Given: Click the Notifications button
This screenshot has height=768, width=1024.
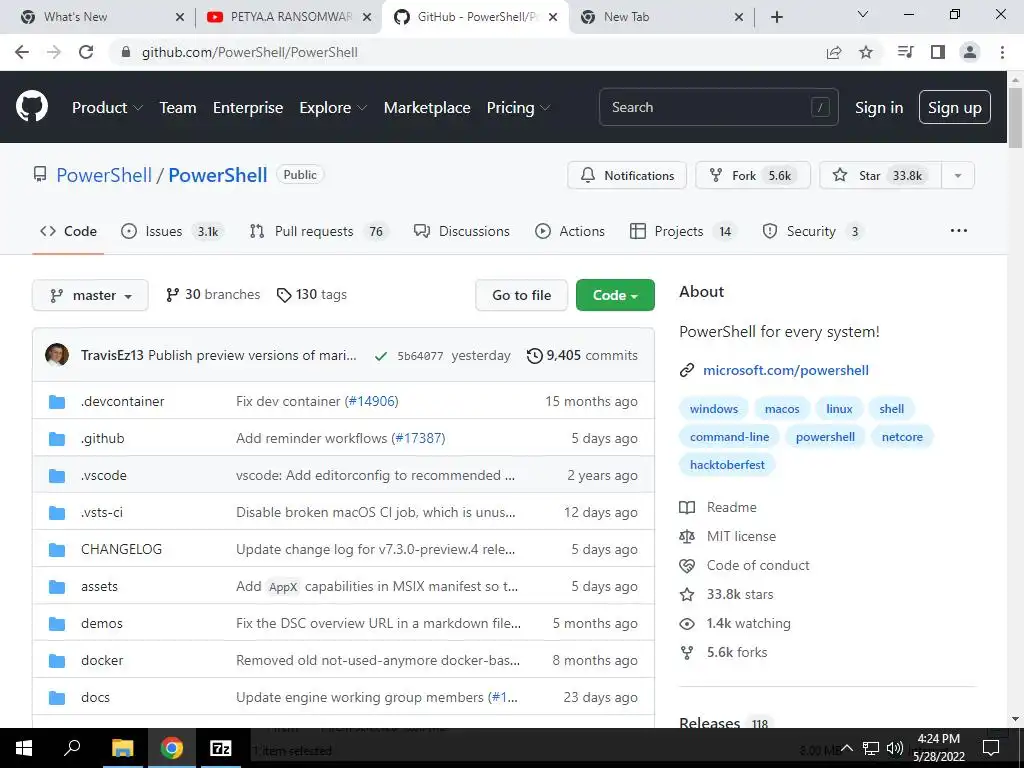Looking at the screenshot, I should tap(627, 176).
